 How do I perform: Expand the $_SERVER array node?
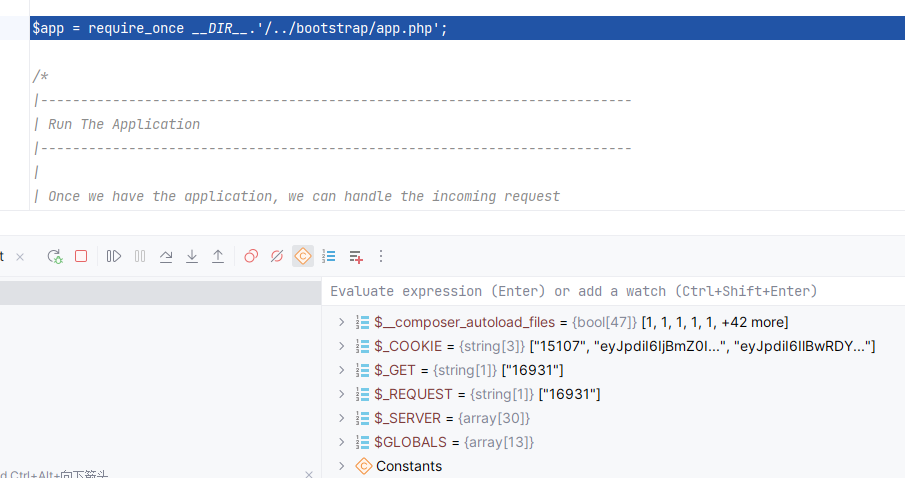point(341,418)
